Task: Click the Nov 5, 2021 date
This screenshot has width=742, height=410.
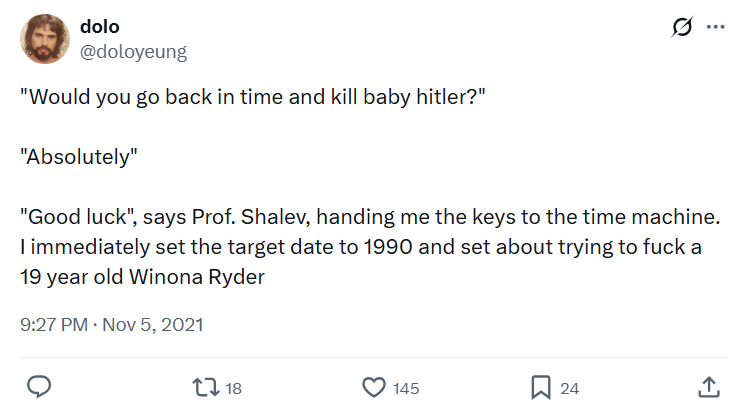Action: (x=153, y=325)
